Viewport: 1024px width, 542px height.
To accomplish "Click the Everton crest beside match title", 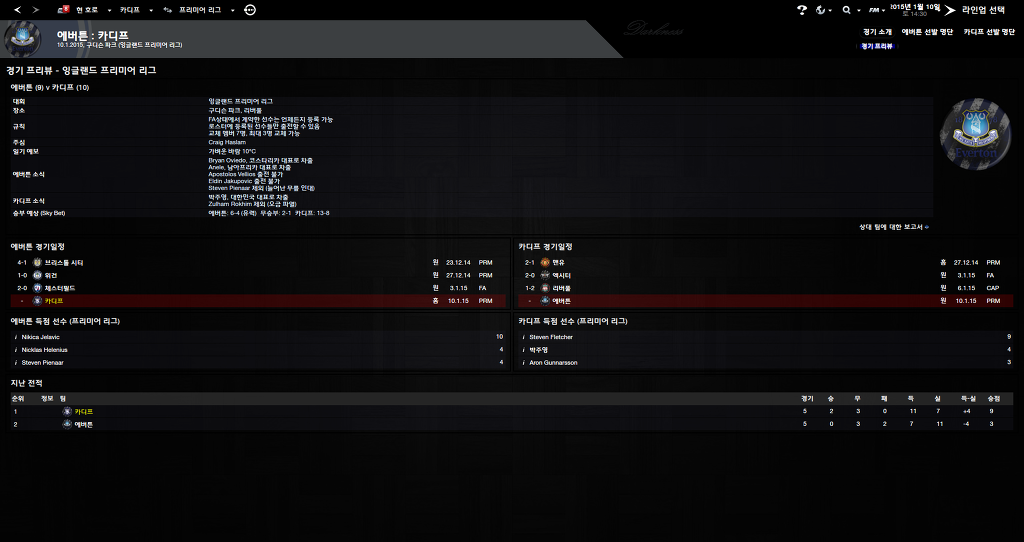I will (22, 38).
